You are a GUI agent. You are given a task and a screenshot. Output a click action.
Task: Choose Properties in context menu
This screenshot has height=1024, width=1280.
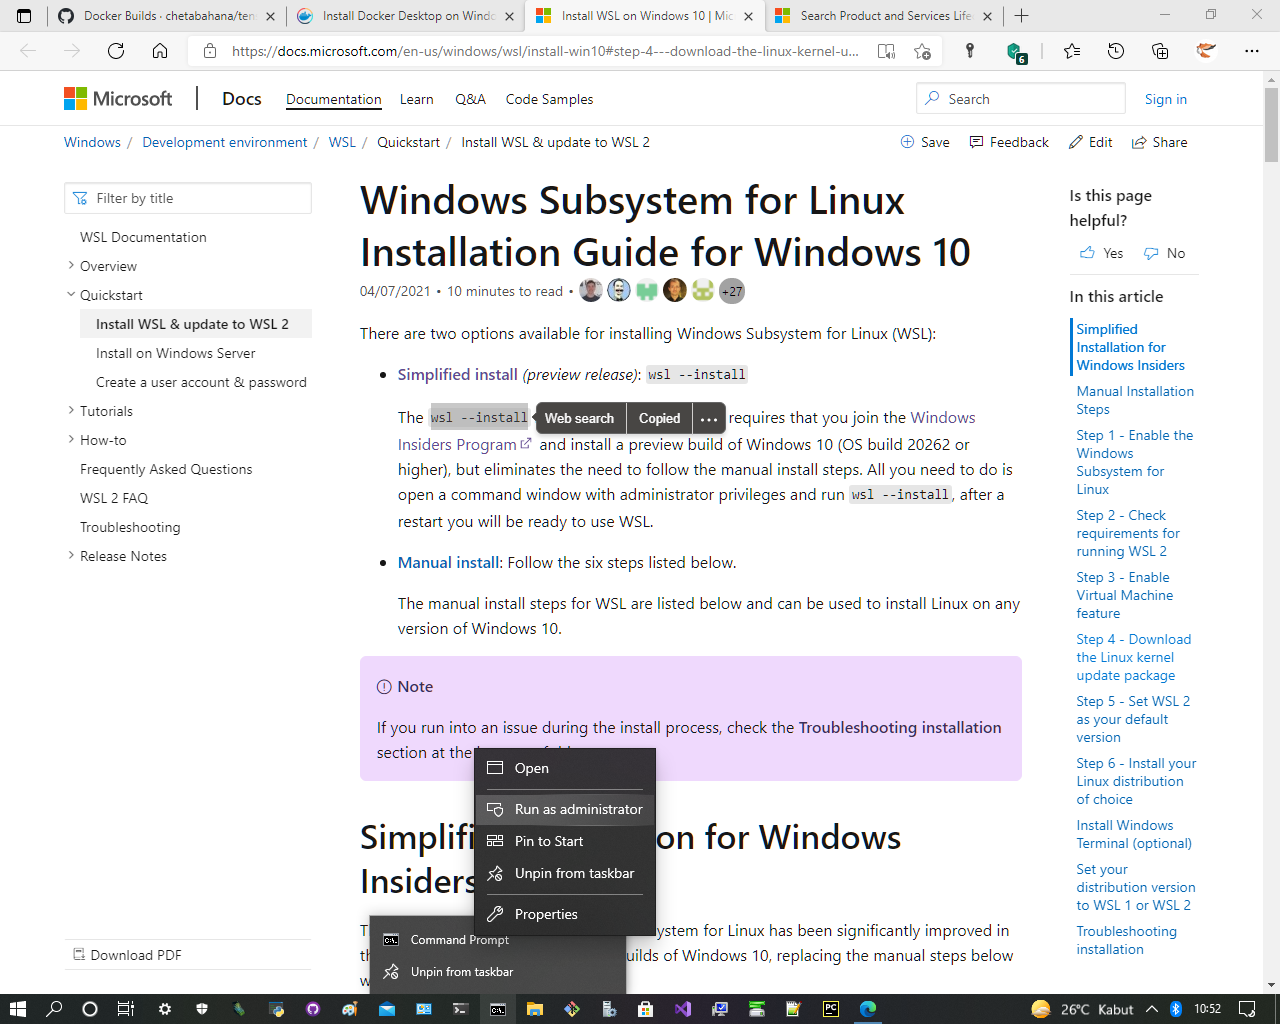(x=565, y=914)
